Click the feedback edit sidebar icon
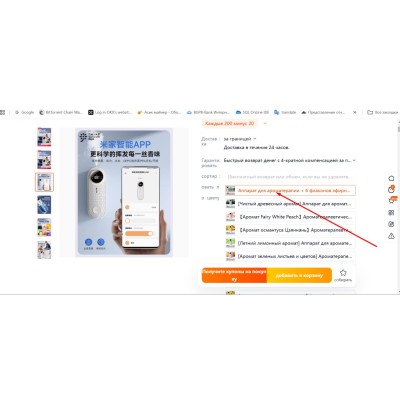 click(x=391, y=224)
